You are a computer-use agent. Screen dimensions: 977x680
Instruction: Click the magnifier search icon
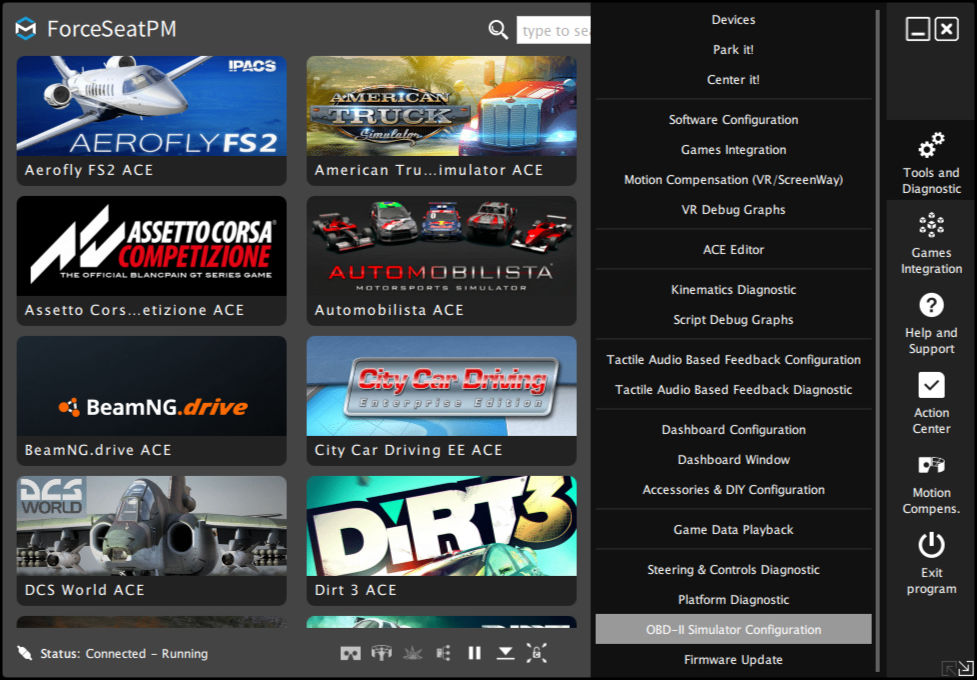498,29
